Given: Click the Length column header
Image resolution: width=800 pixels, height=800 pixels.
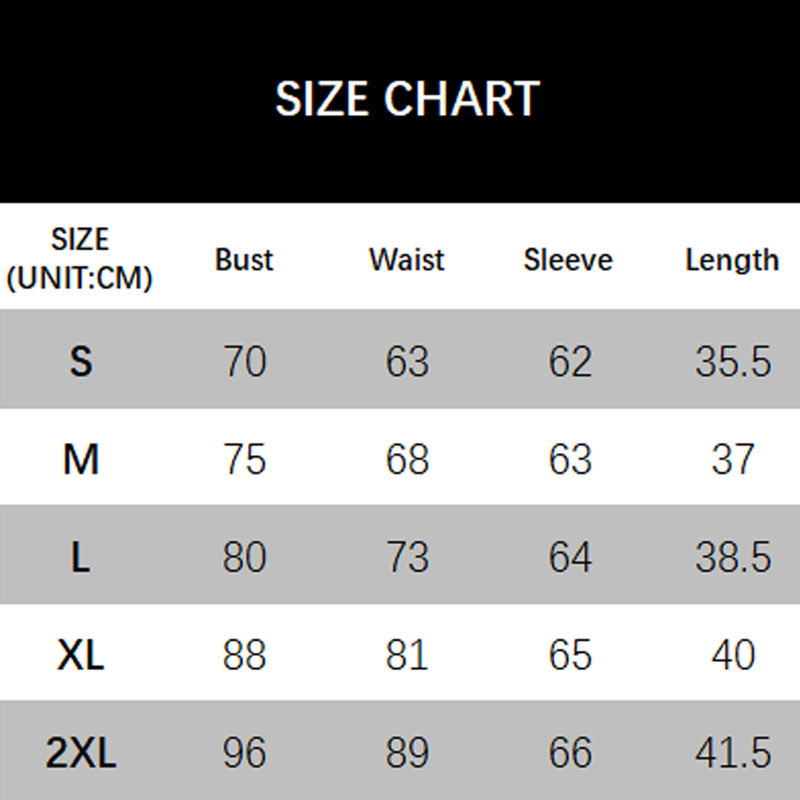Looking at the screenshot, I should click(732, 260).
